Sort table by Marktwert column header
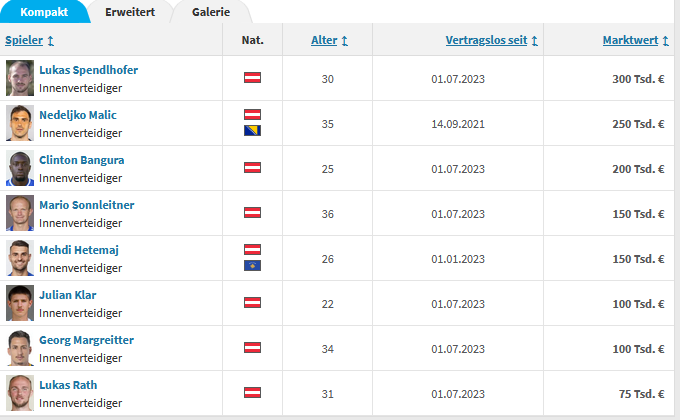This screenshot has width=680, height=420. tap(630, 40)
